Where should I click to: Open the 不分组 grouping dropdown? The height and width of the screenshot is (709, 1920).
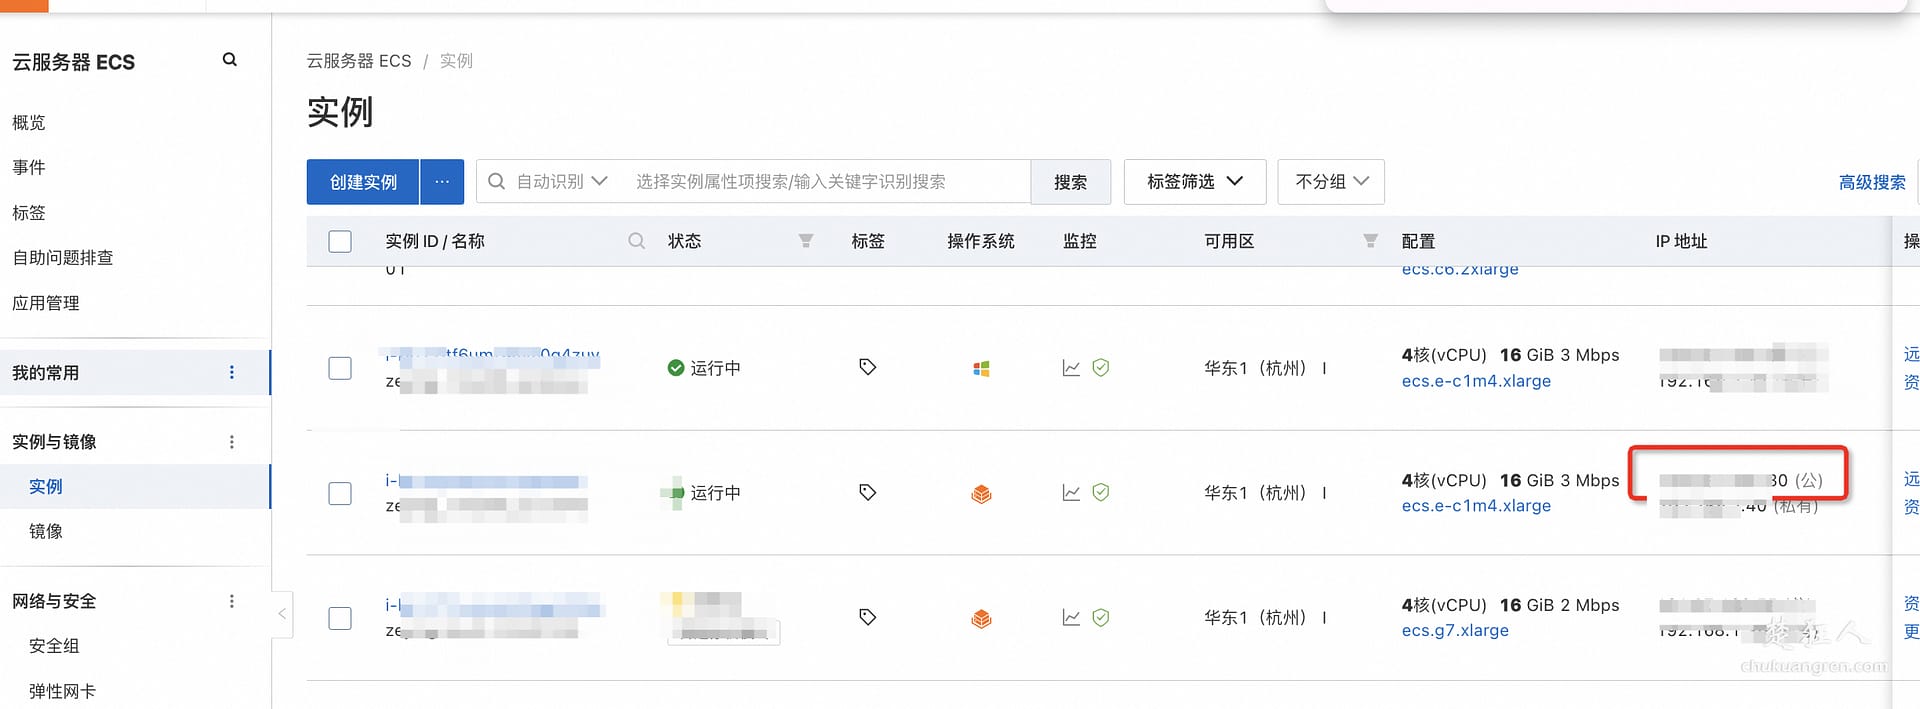point(1330,182)
